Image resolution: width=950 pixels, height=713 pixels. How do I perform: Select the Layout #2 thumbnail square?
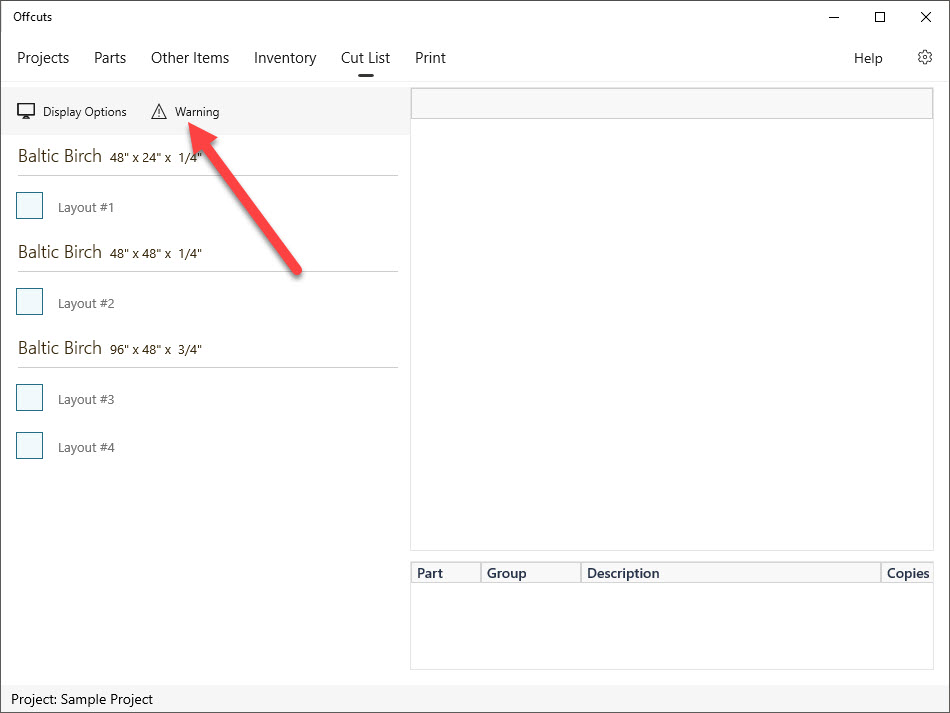click(x=30, y=302)
